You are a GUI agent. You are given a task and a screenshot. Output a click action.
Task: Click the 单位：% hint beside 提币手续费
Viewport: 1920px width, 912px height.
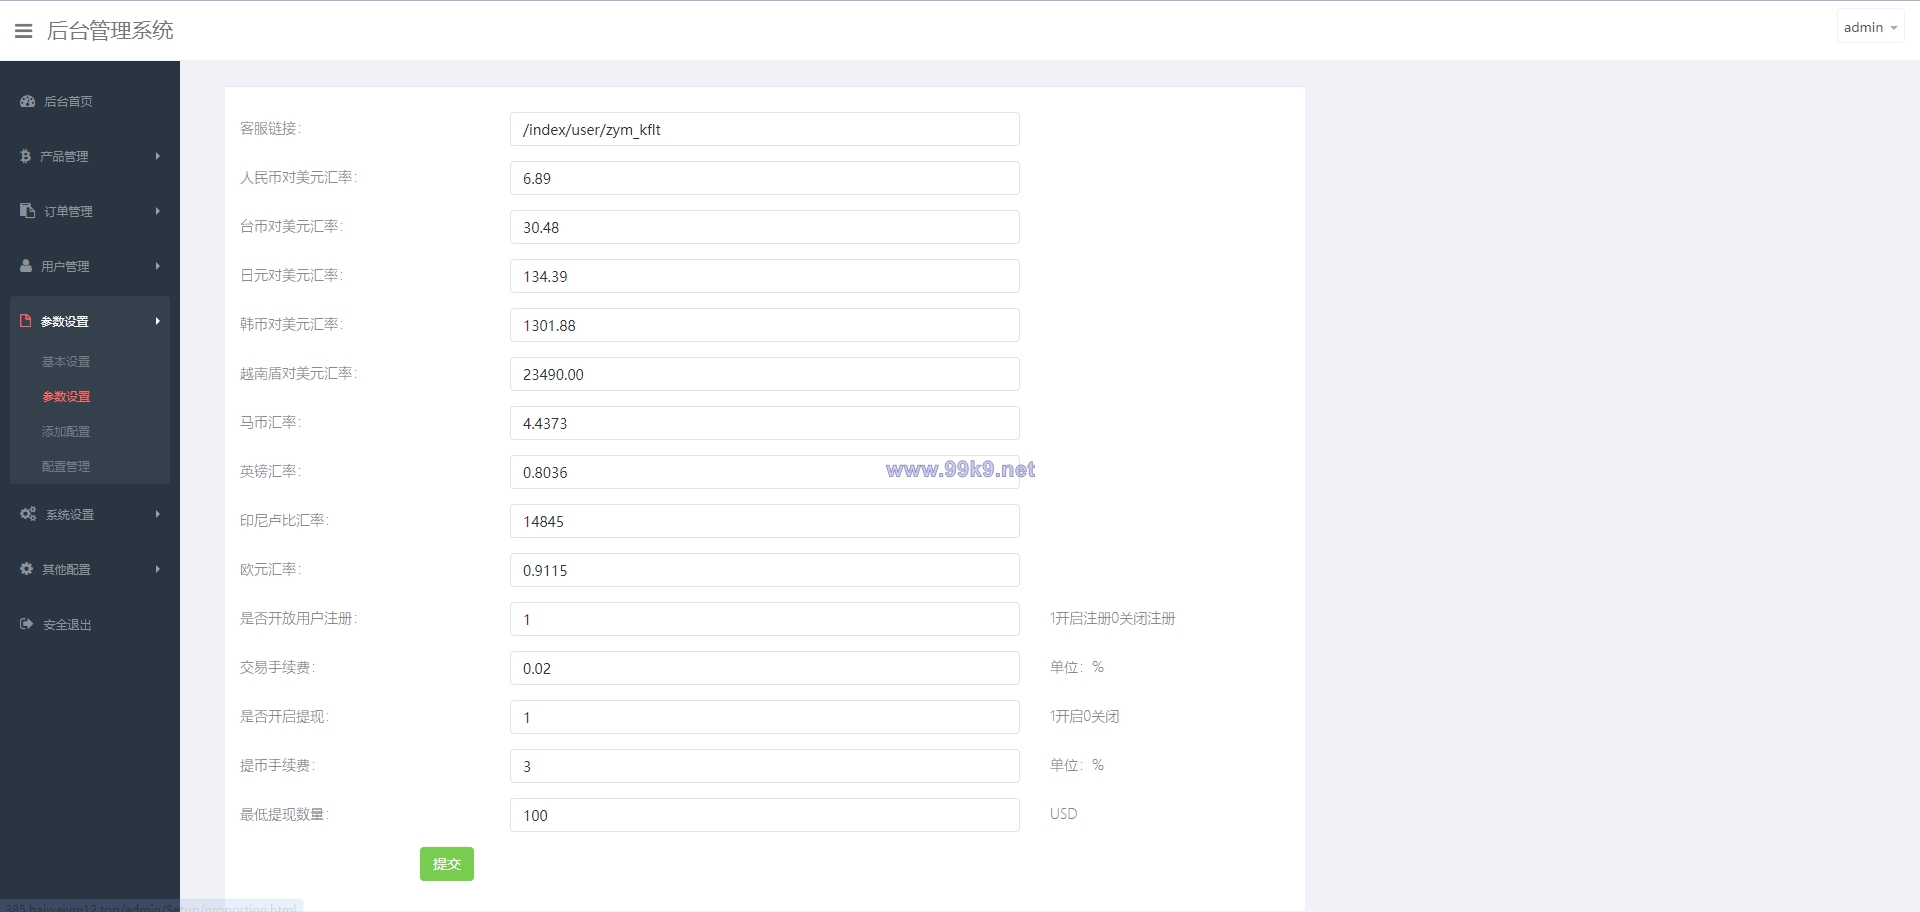point(1076,765)
